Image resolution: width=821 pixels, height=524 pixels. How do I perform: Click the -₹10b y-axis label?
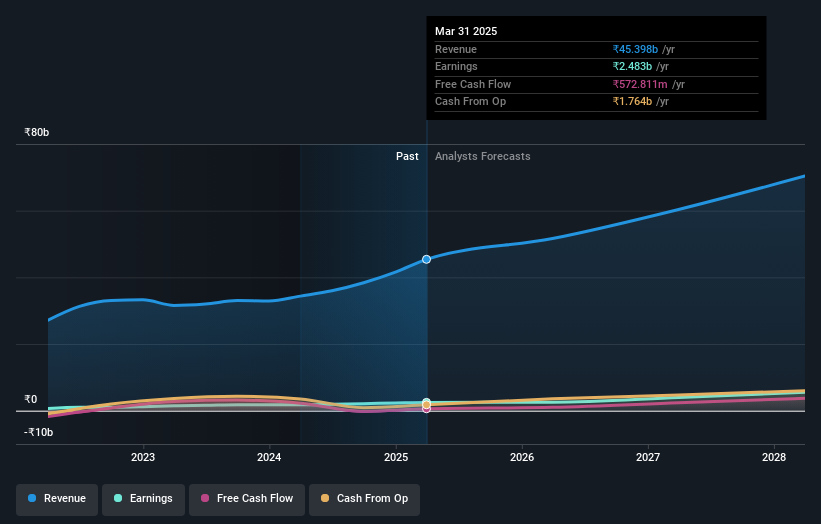38,432
